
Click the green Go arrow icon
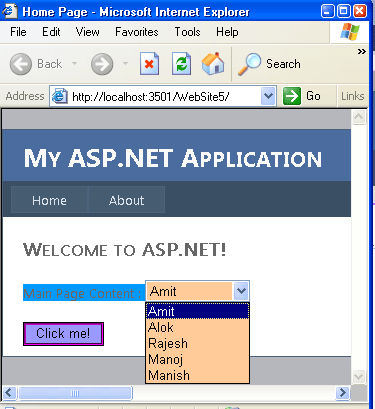(292, 96)
